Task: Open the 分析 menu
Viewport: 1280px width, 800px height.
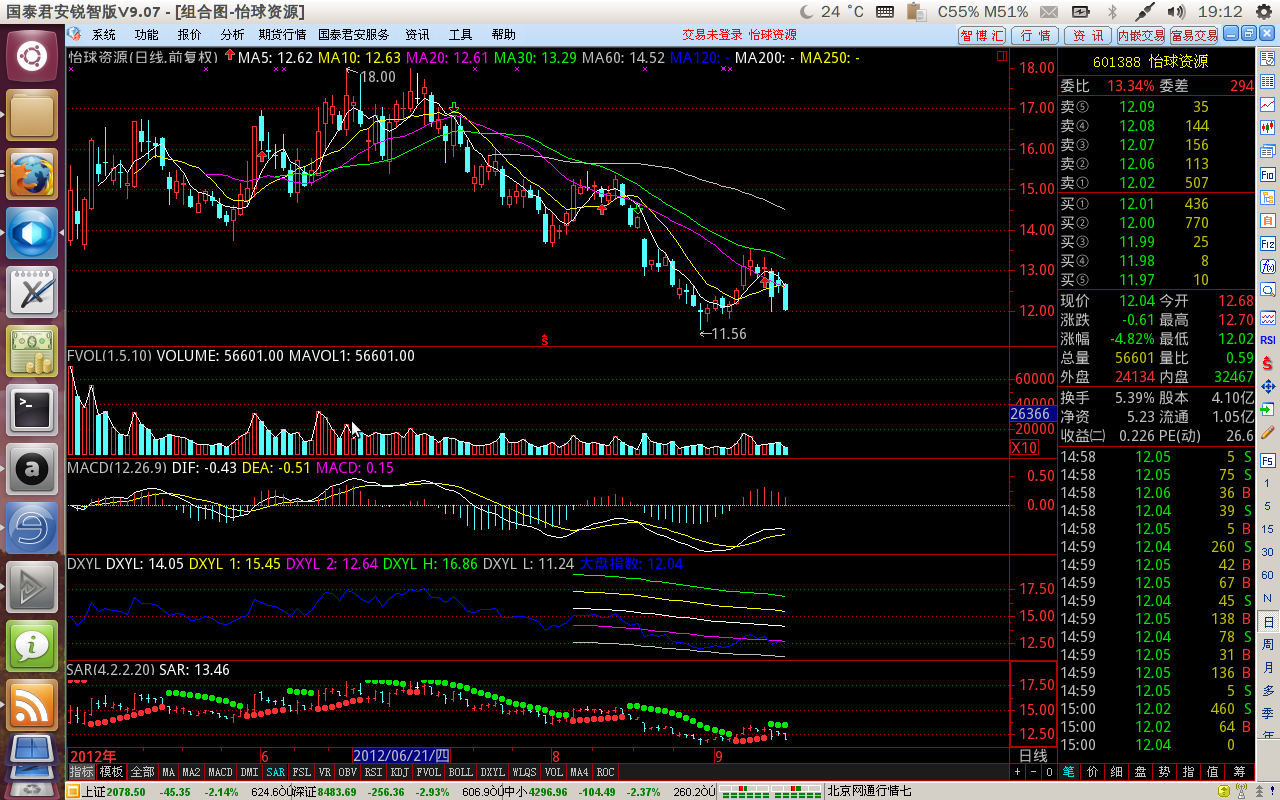Action: tap(232, 34)
